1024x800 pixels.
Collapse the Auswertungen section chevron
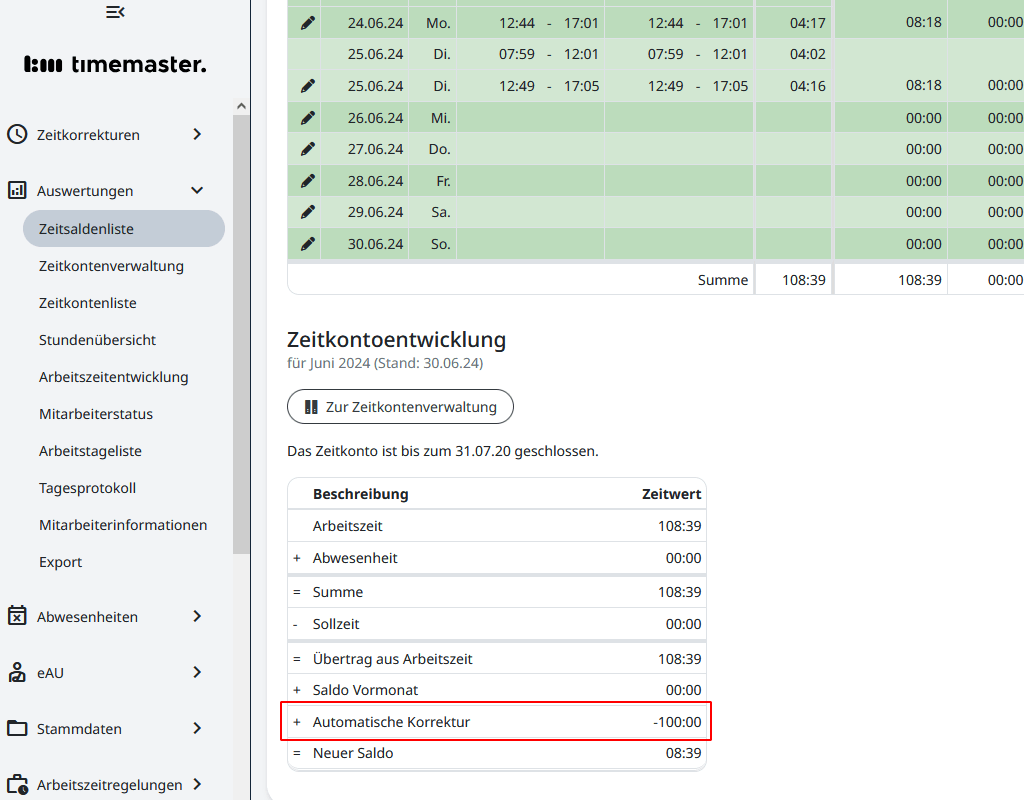tap(197, 190)
